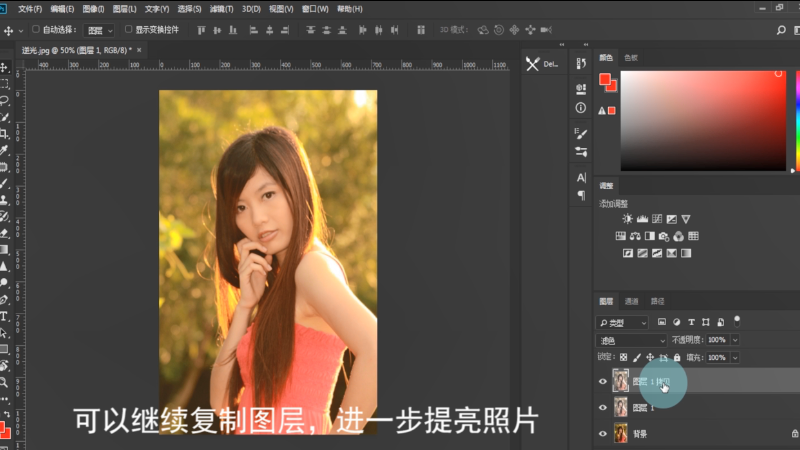800x450 pixels.
Task: Select the Lasso tool in the toolbar
Action: point(5,101)
